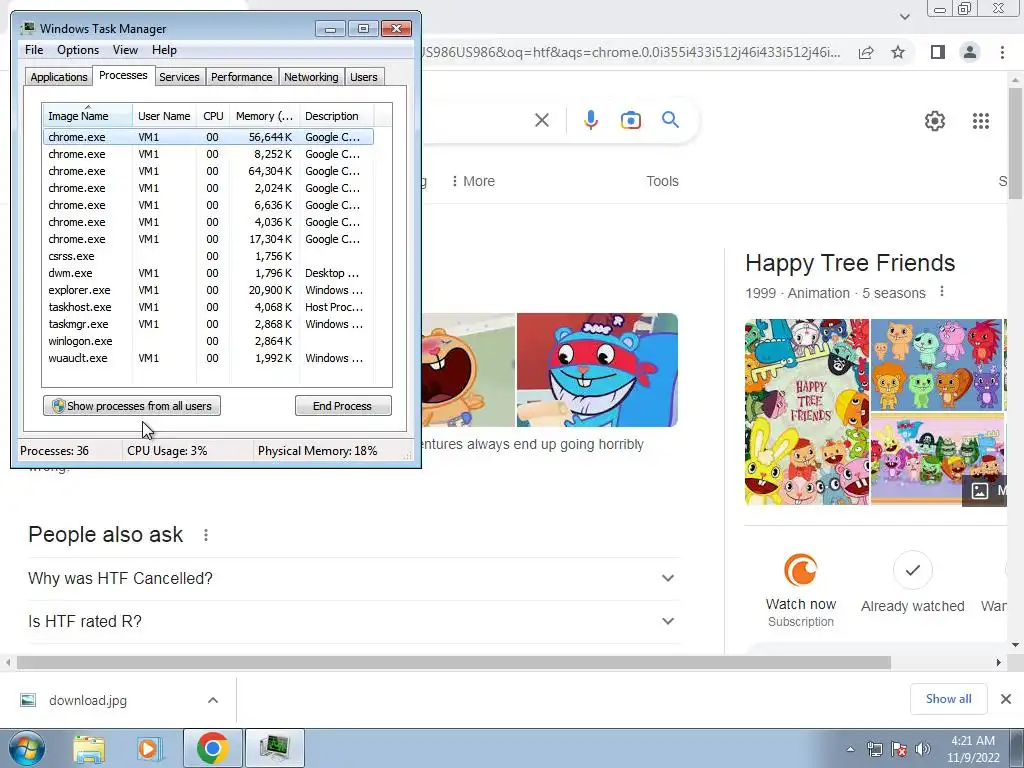Sort processes by CPU column
Image resolution: width=1024 pixels, height=768 pixels.
213,116
